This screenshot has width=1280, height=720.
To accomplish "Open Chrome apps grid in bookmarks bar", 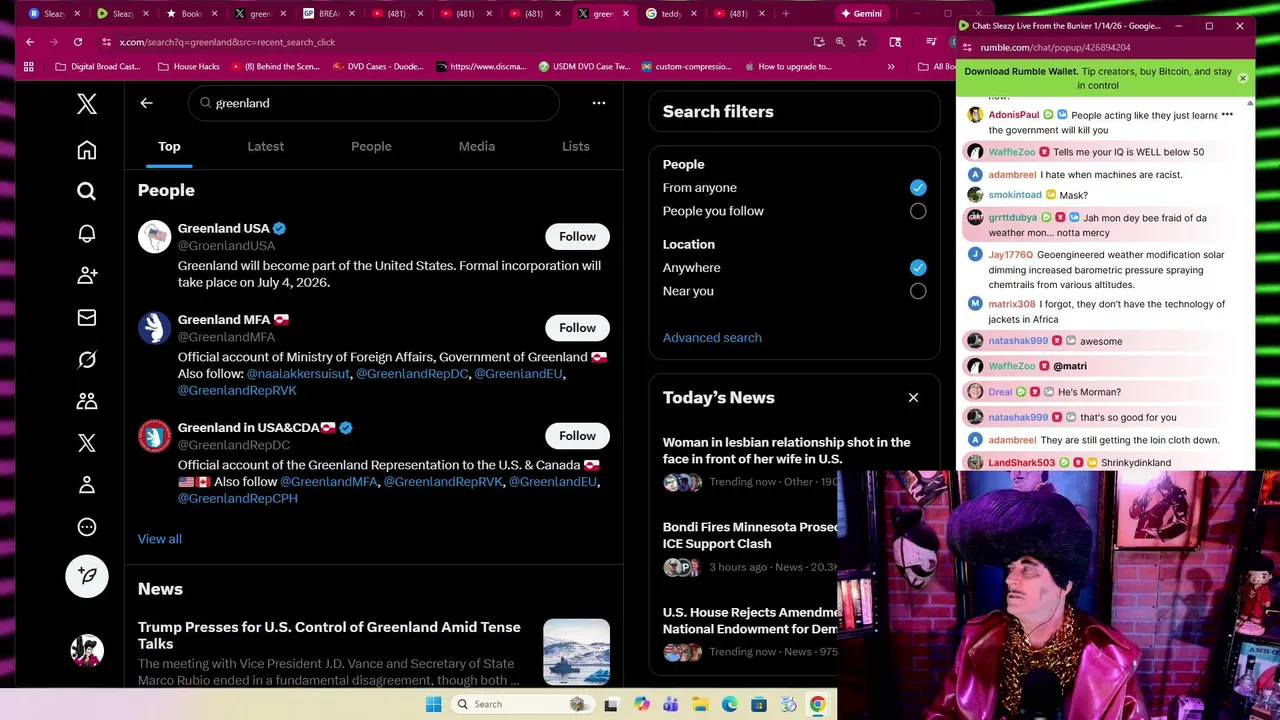I will pos(29,67).
